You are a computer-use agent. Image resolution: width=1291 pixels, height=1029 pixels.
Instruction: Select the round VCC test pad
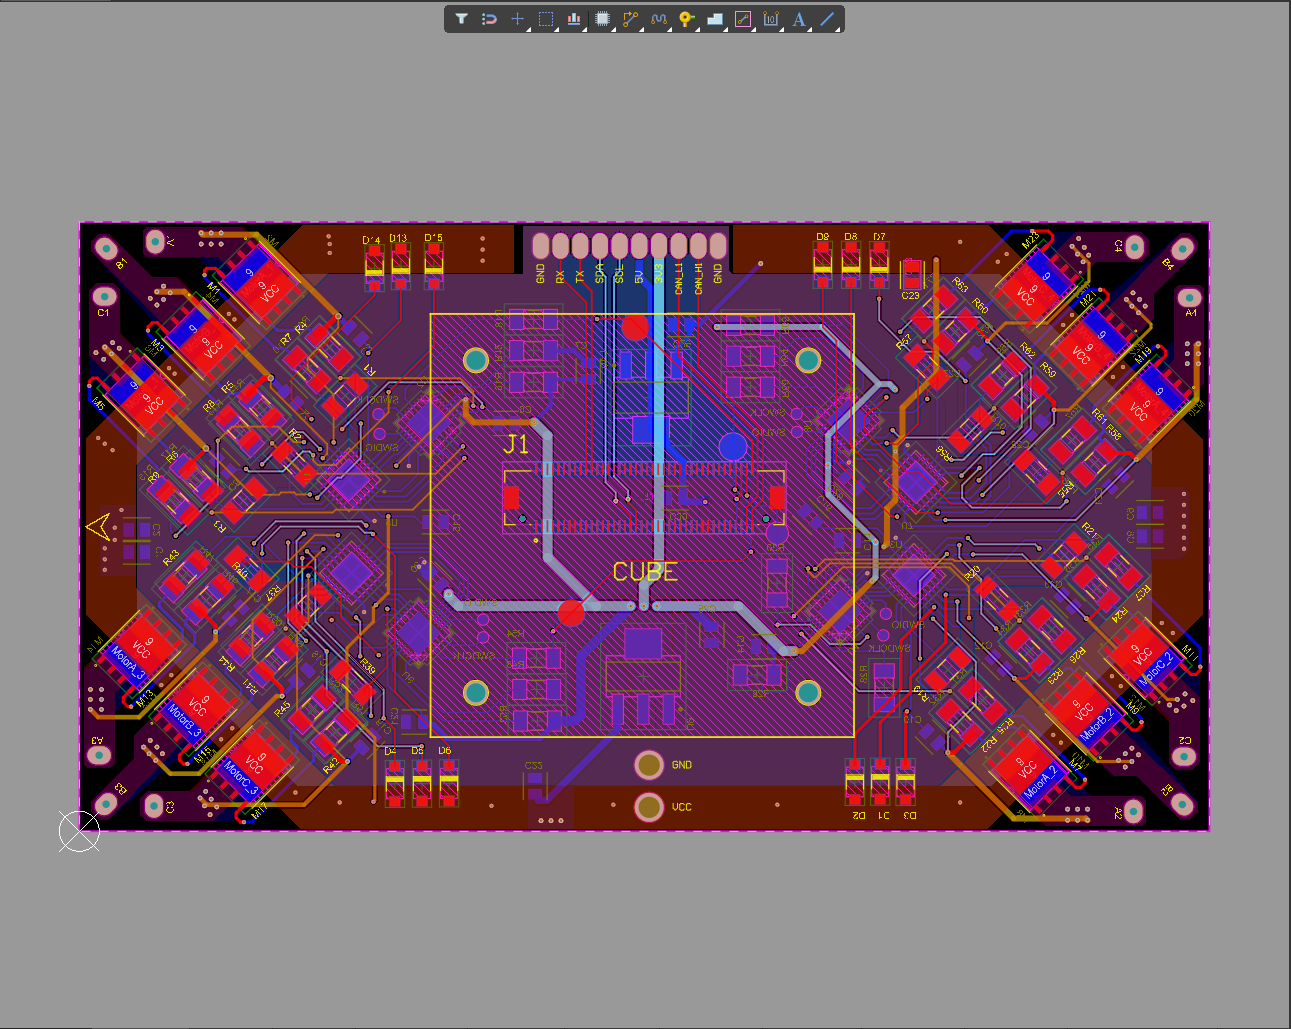[649, 806]
